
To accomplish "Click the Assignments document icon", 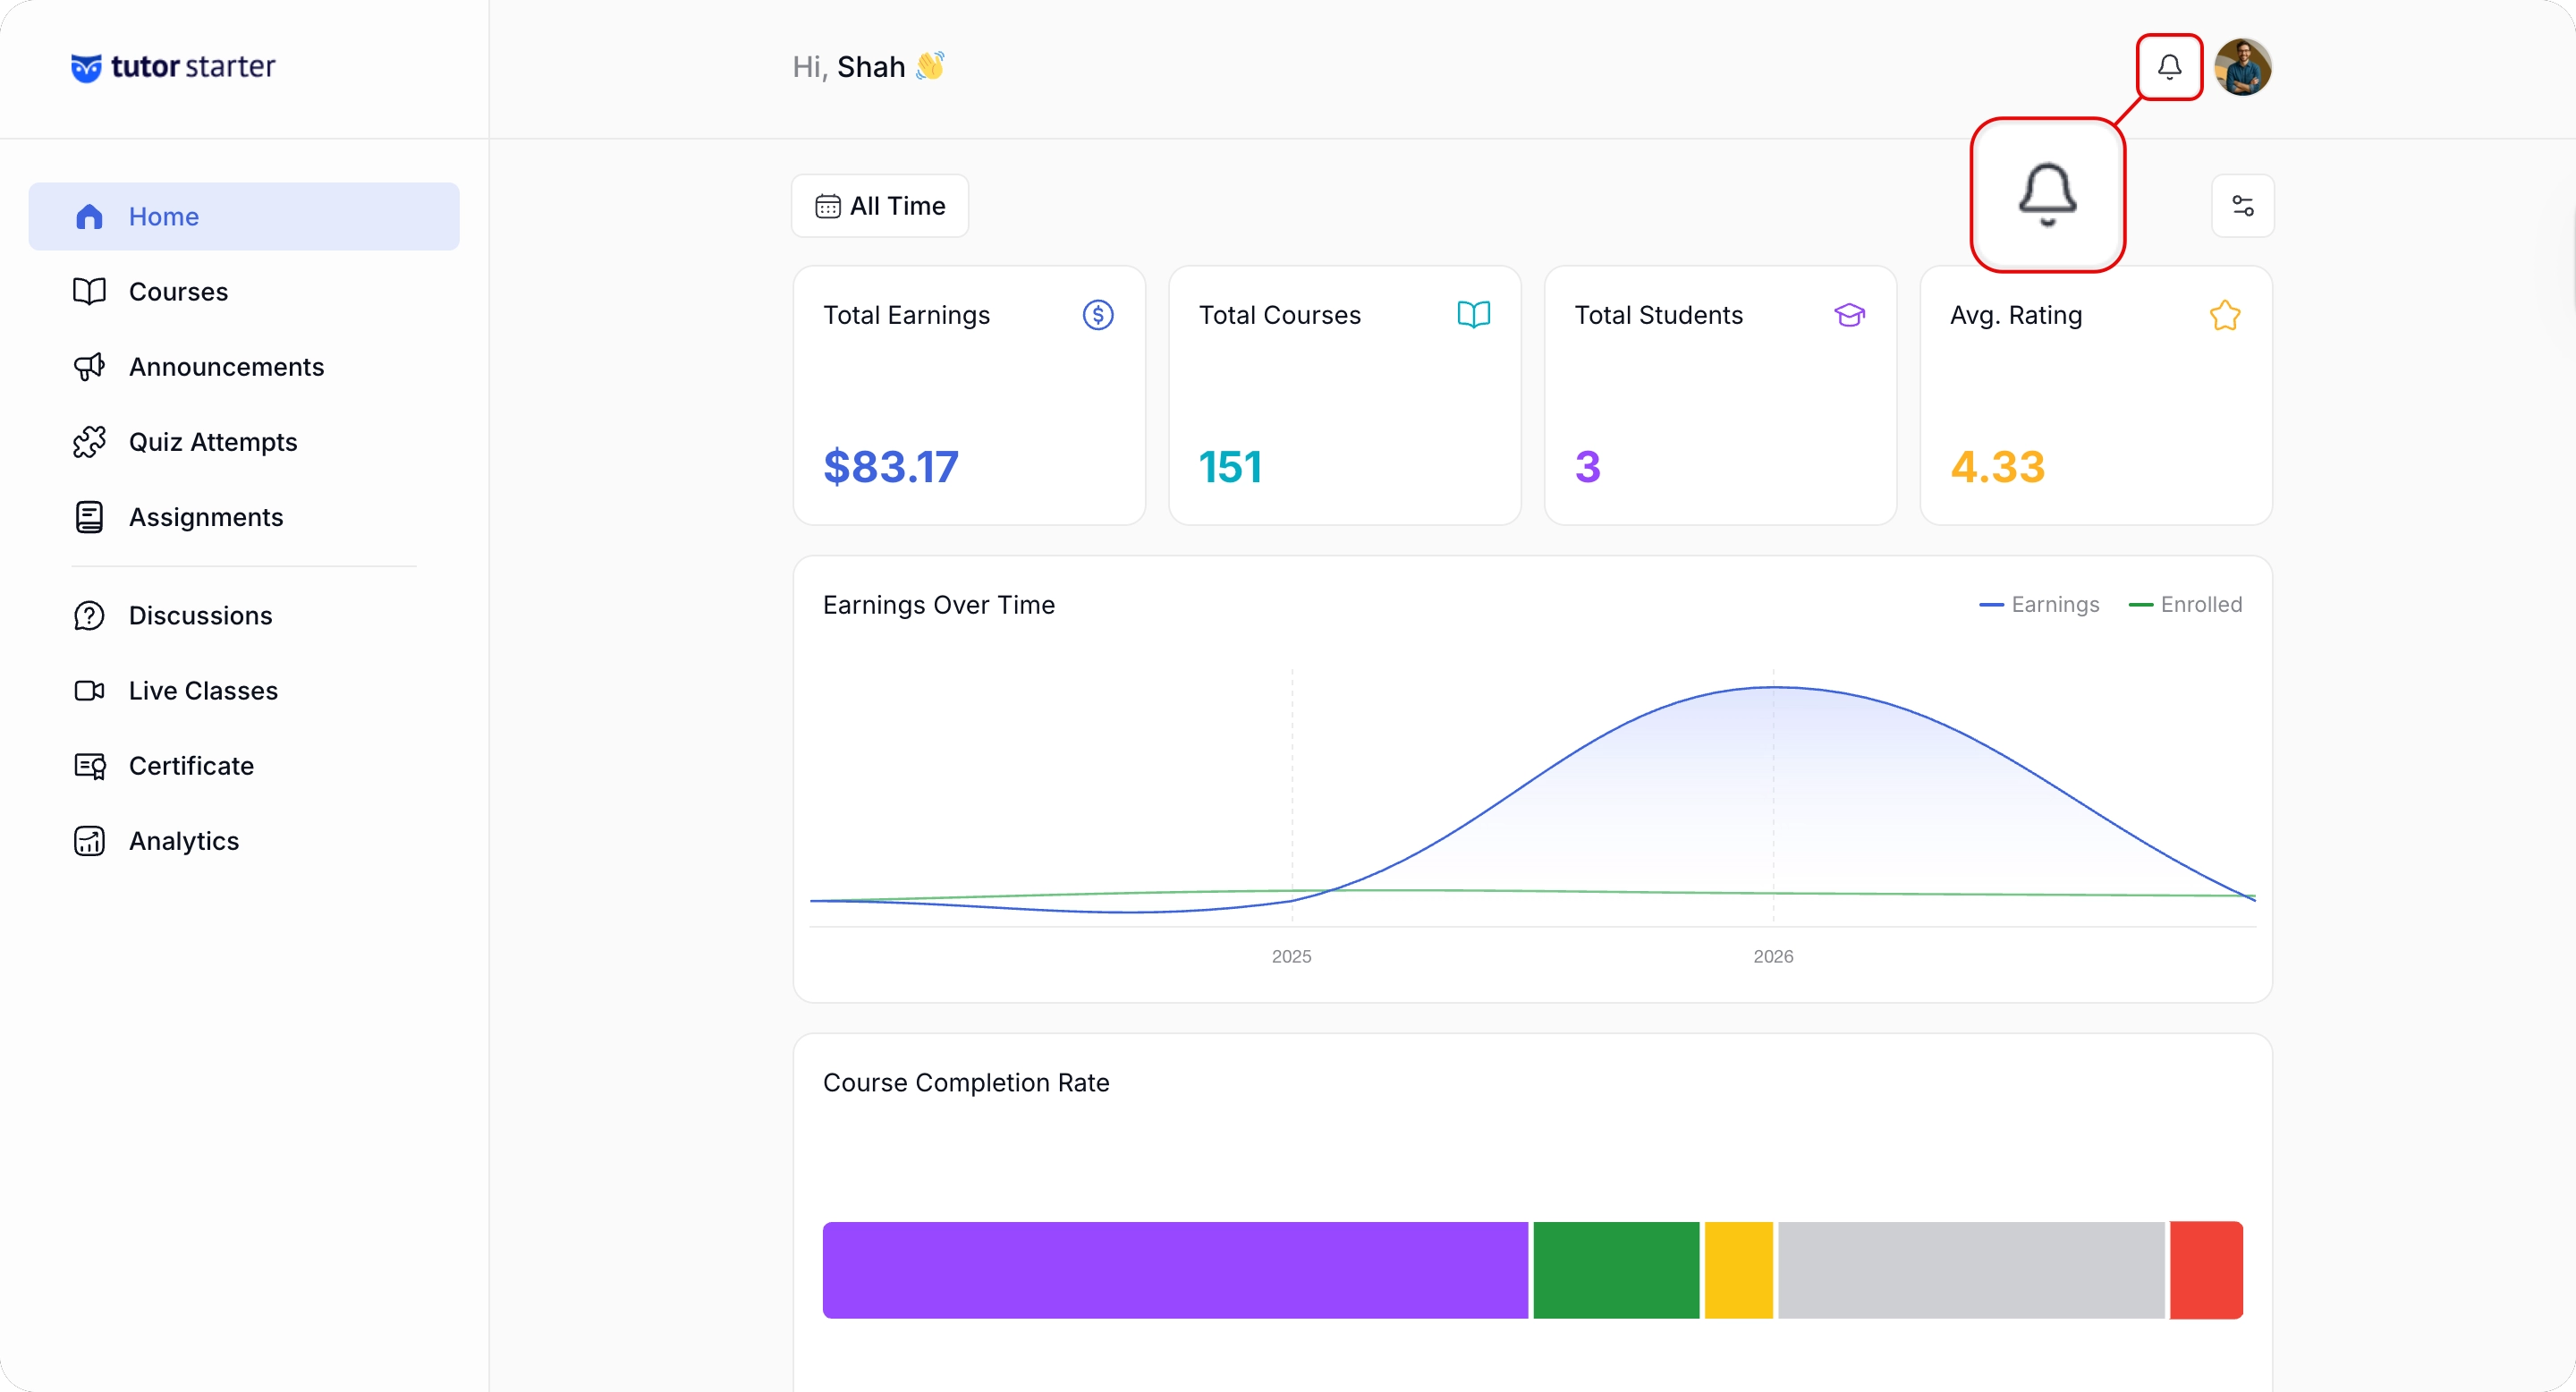I will click(x=89, y=517).
